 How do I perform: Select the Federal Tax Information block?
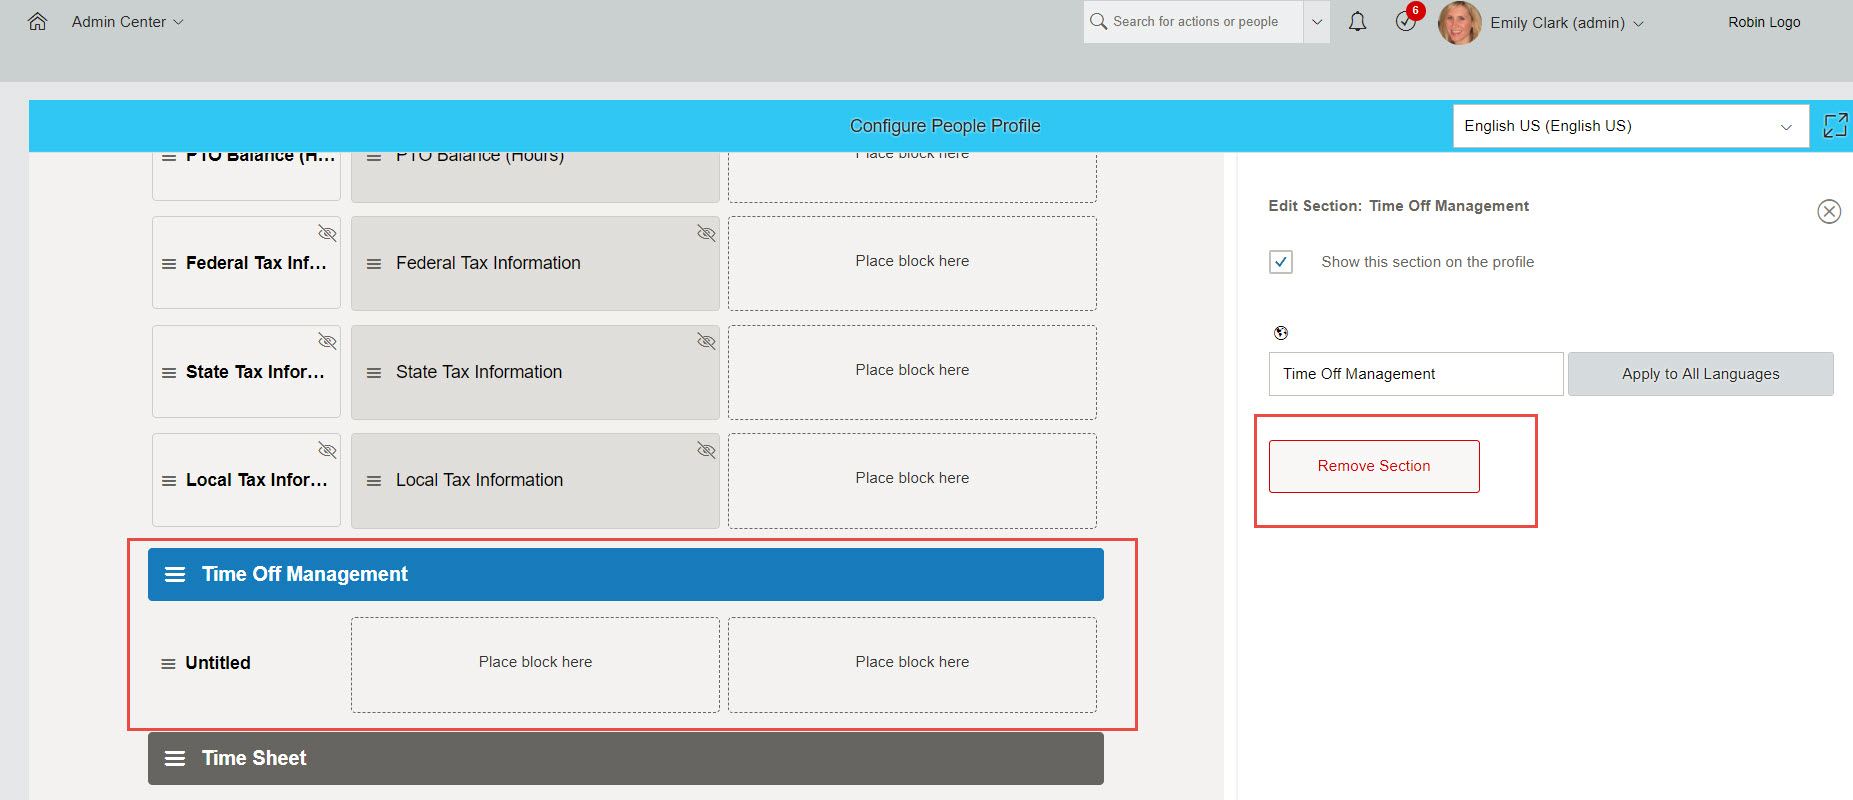[535, 264]
